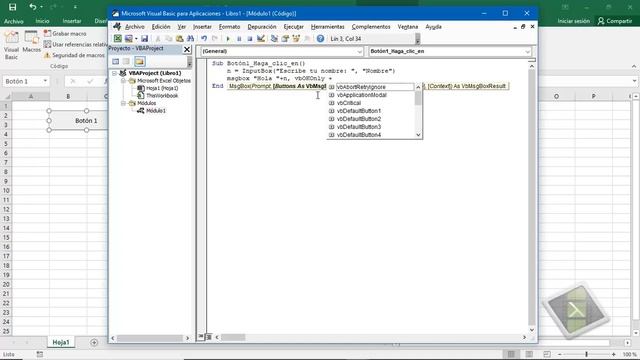Open the Ejecutar menu
The height and width of the screenshot is (360, 640).
coord(293,27)
